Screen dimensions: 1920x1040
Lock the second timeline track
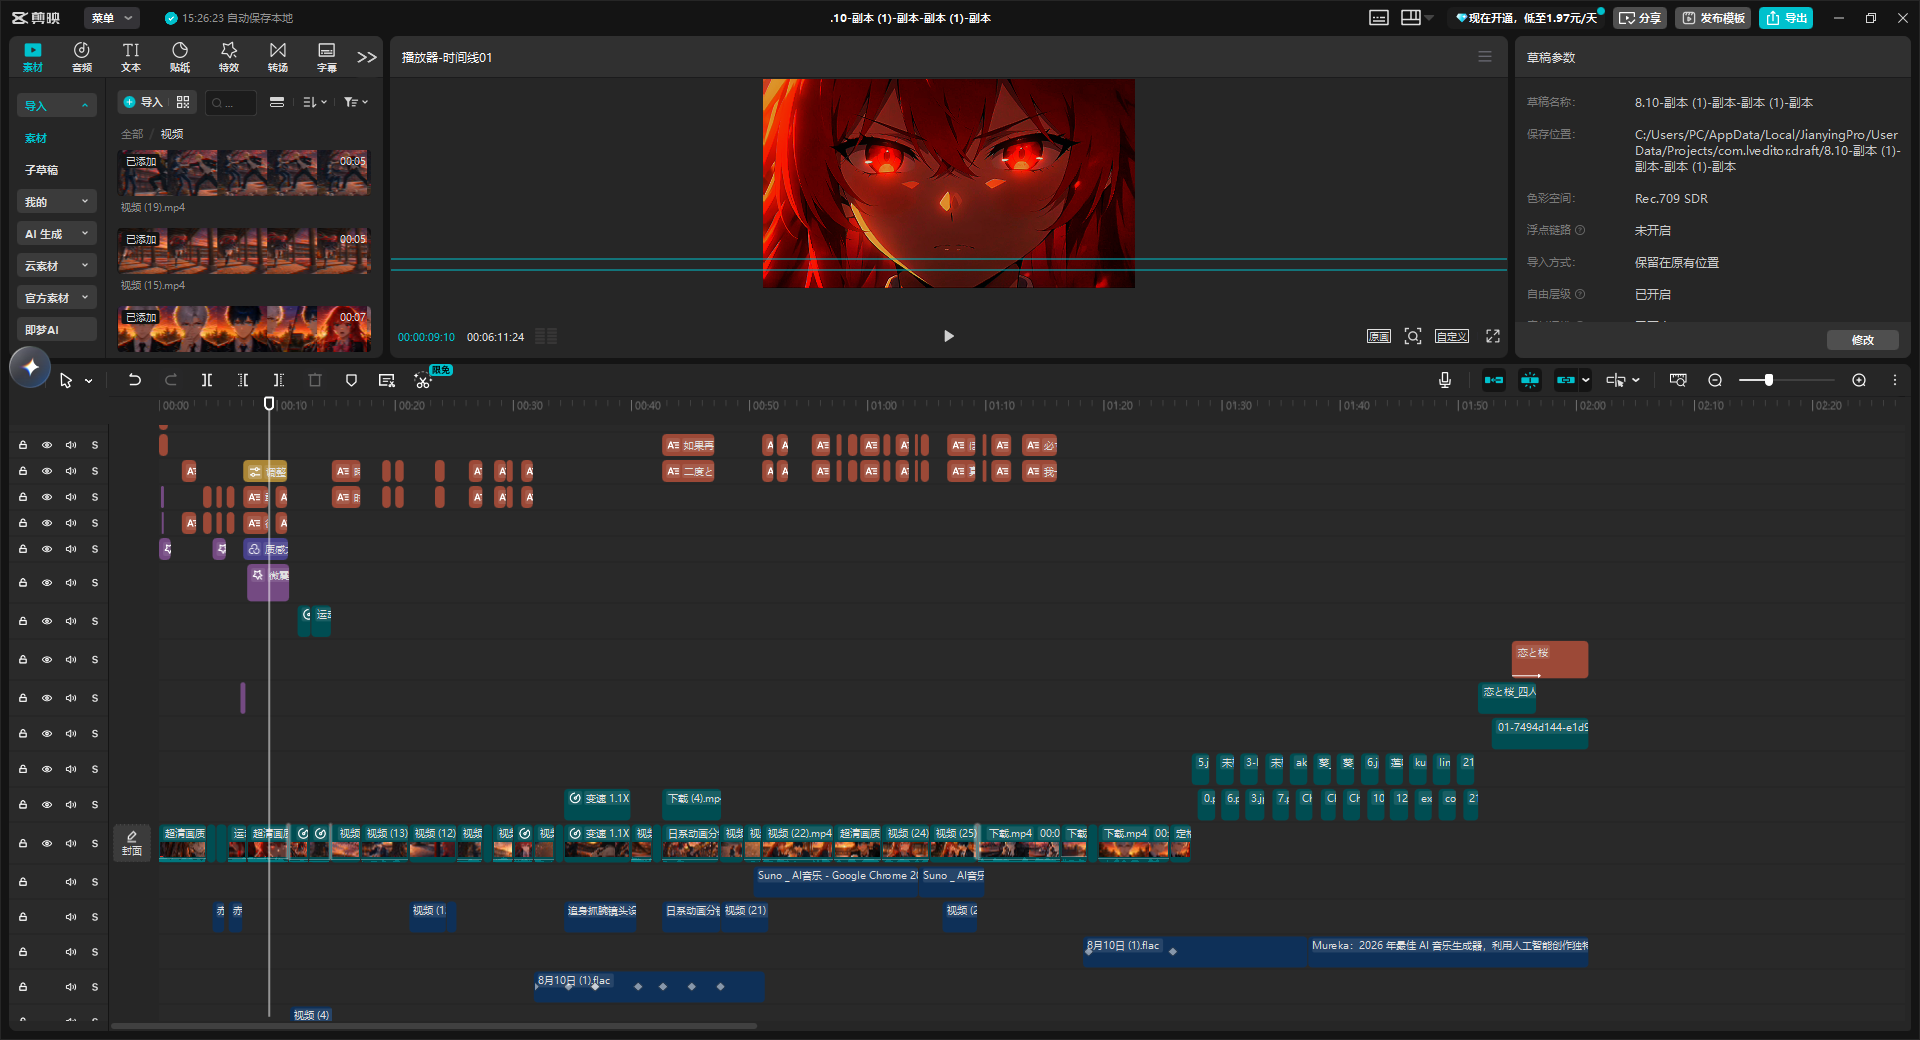pyautogui.click(x=23, y=471)
